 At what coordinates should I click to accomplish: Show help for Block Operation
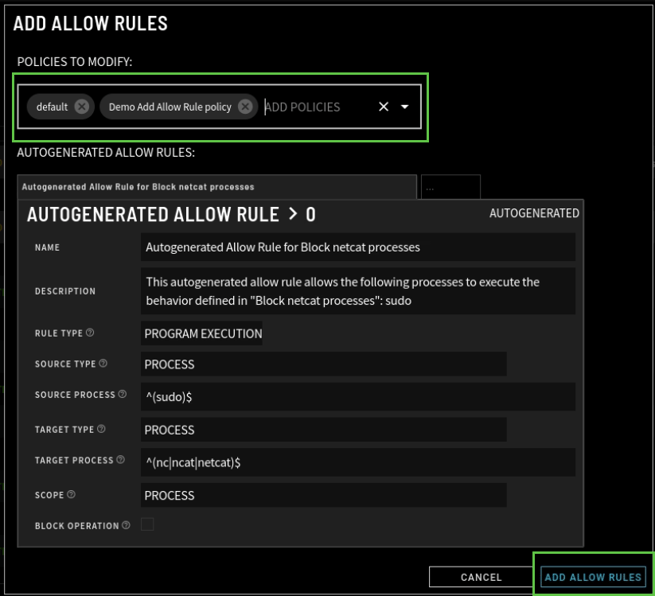126,525
